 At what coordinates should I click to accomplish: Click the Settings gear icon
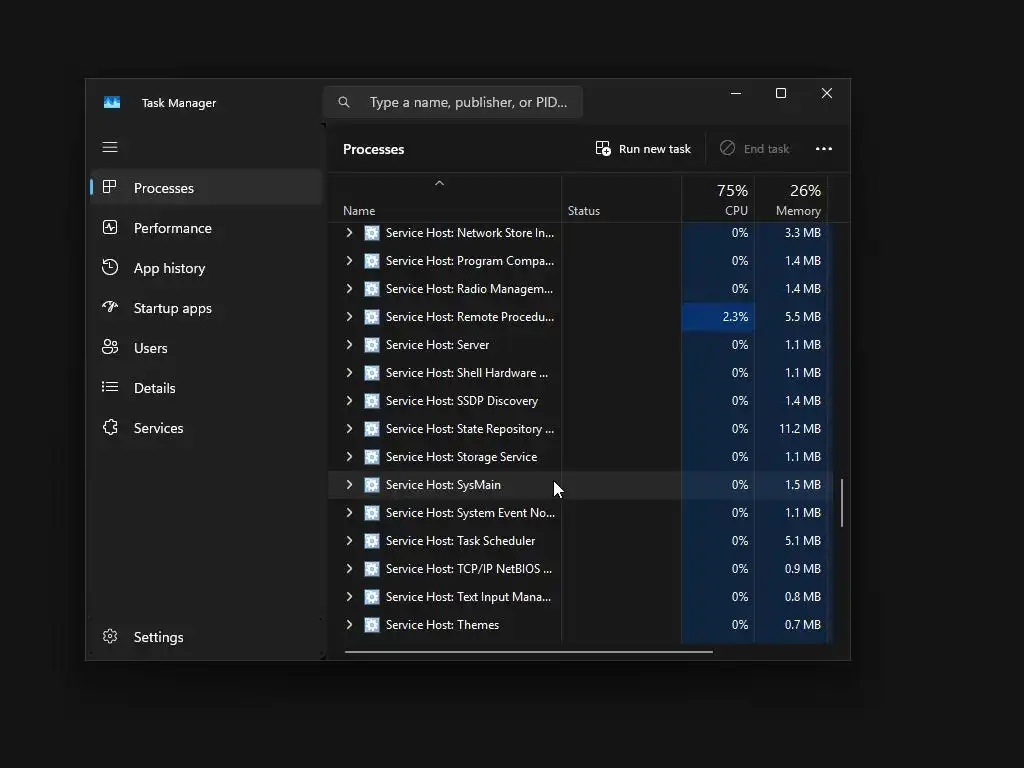110,636
